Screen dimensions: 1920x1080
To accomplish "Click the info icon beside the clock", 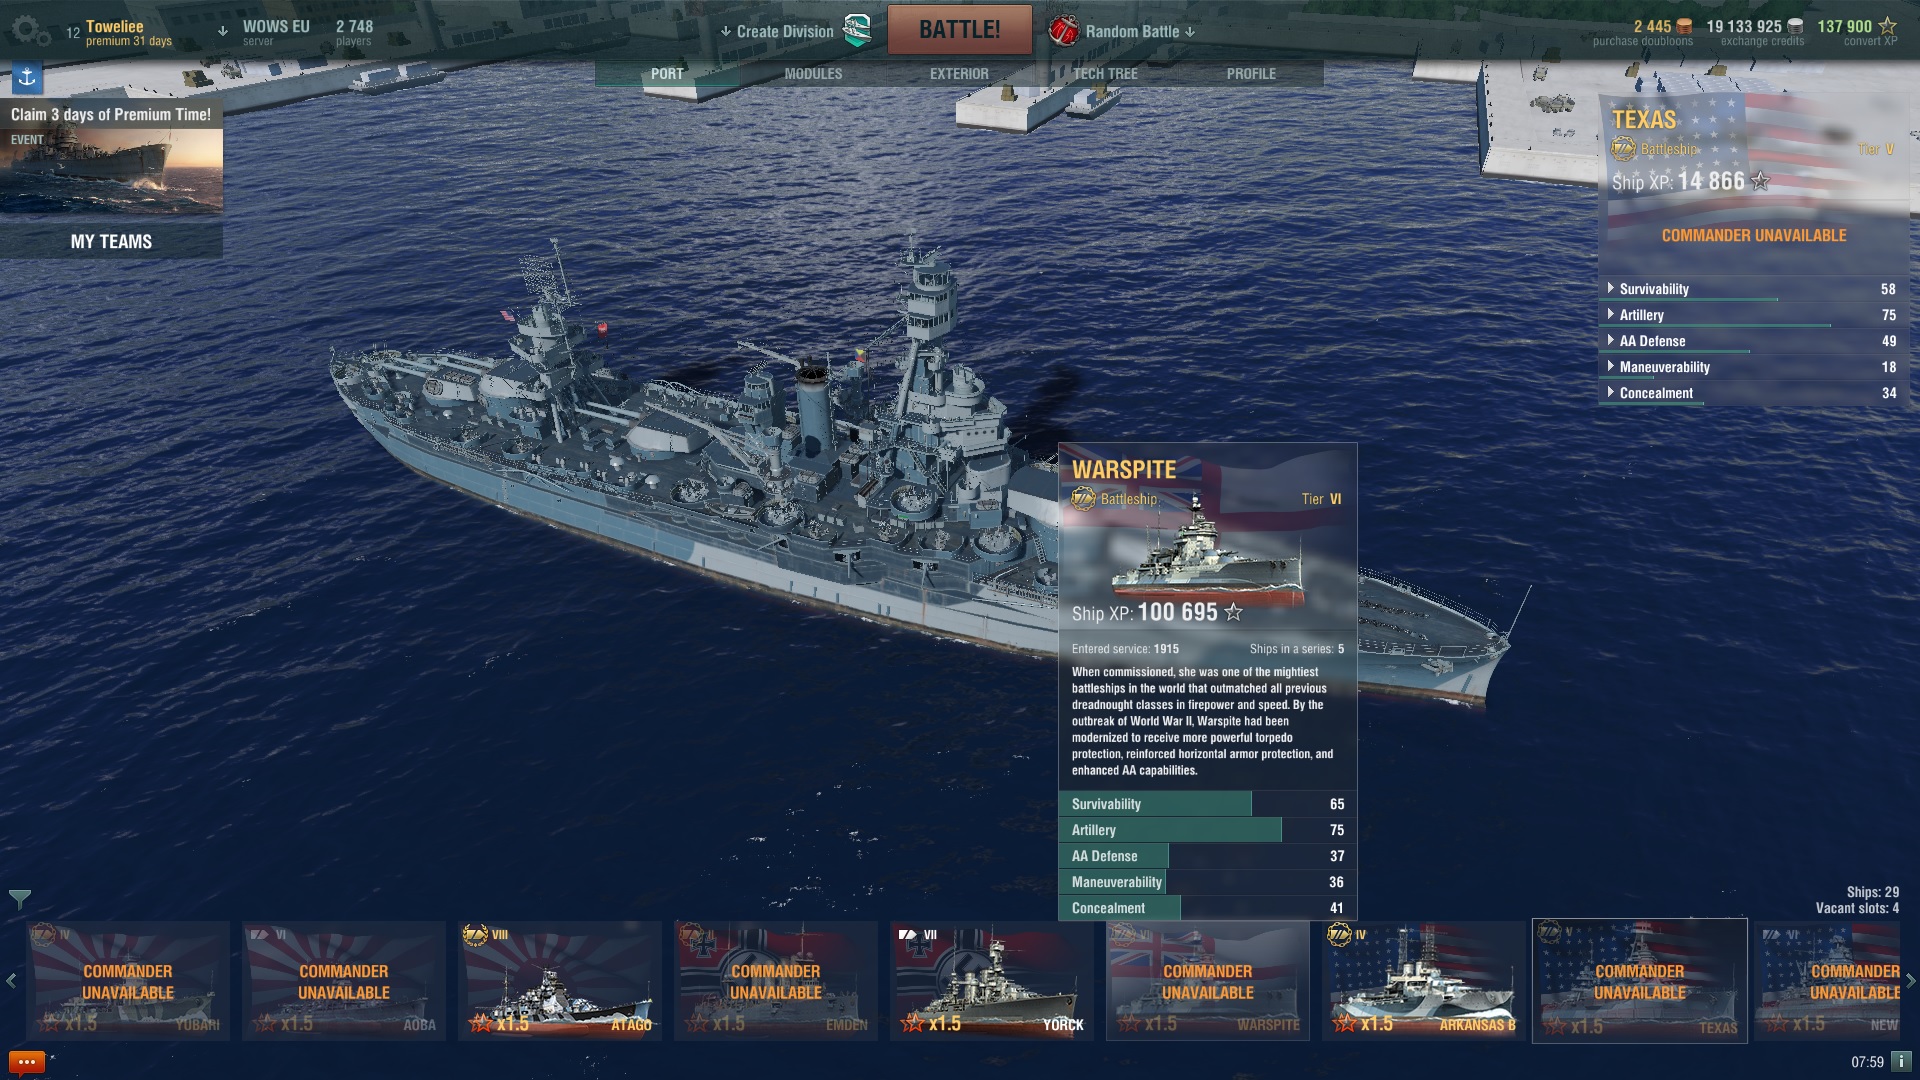I will click(x=1901, y=1062).
